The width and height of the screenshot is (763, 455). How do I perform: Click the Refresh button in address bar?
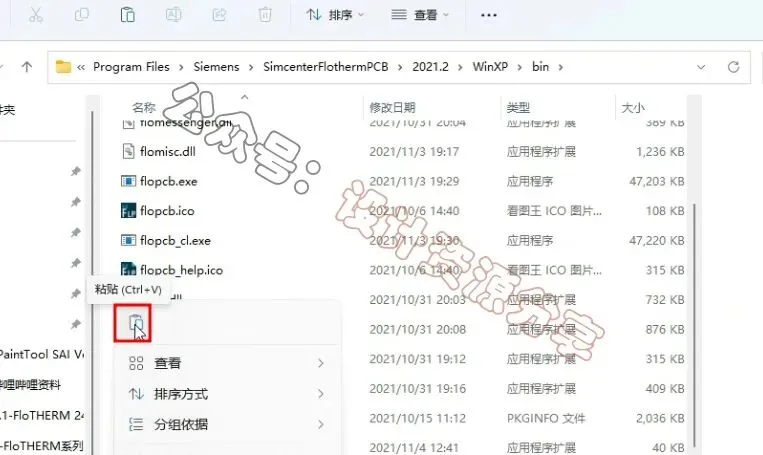coord(733,67)
